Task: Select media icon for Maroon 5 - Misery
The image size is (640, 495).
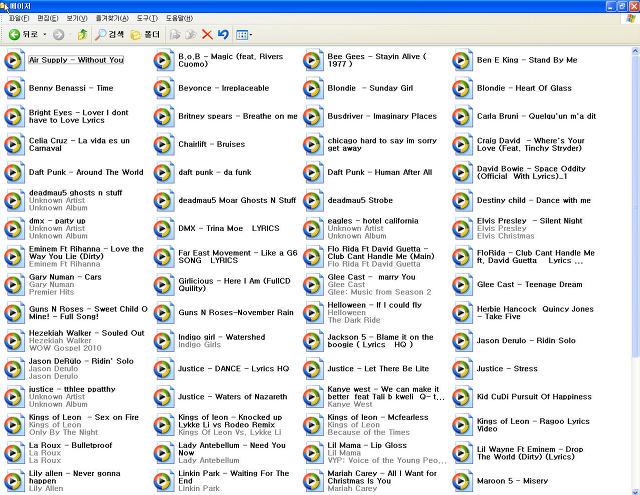Action: [463, 481]
